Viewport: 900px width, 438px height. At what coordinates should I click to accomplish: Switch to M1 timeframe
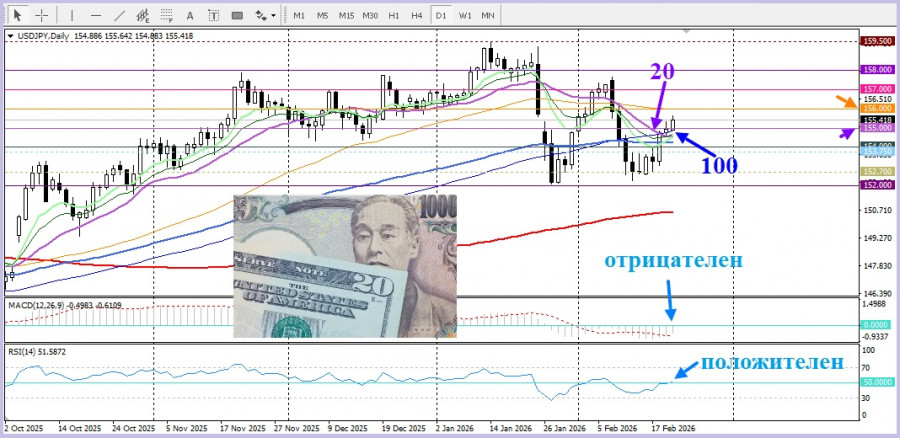tap(299, 15)
